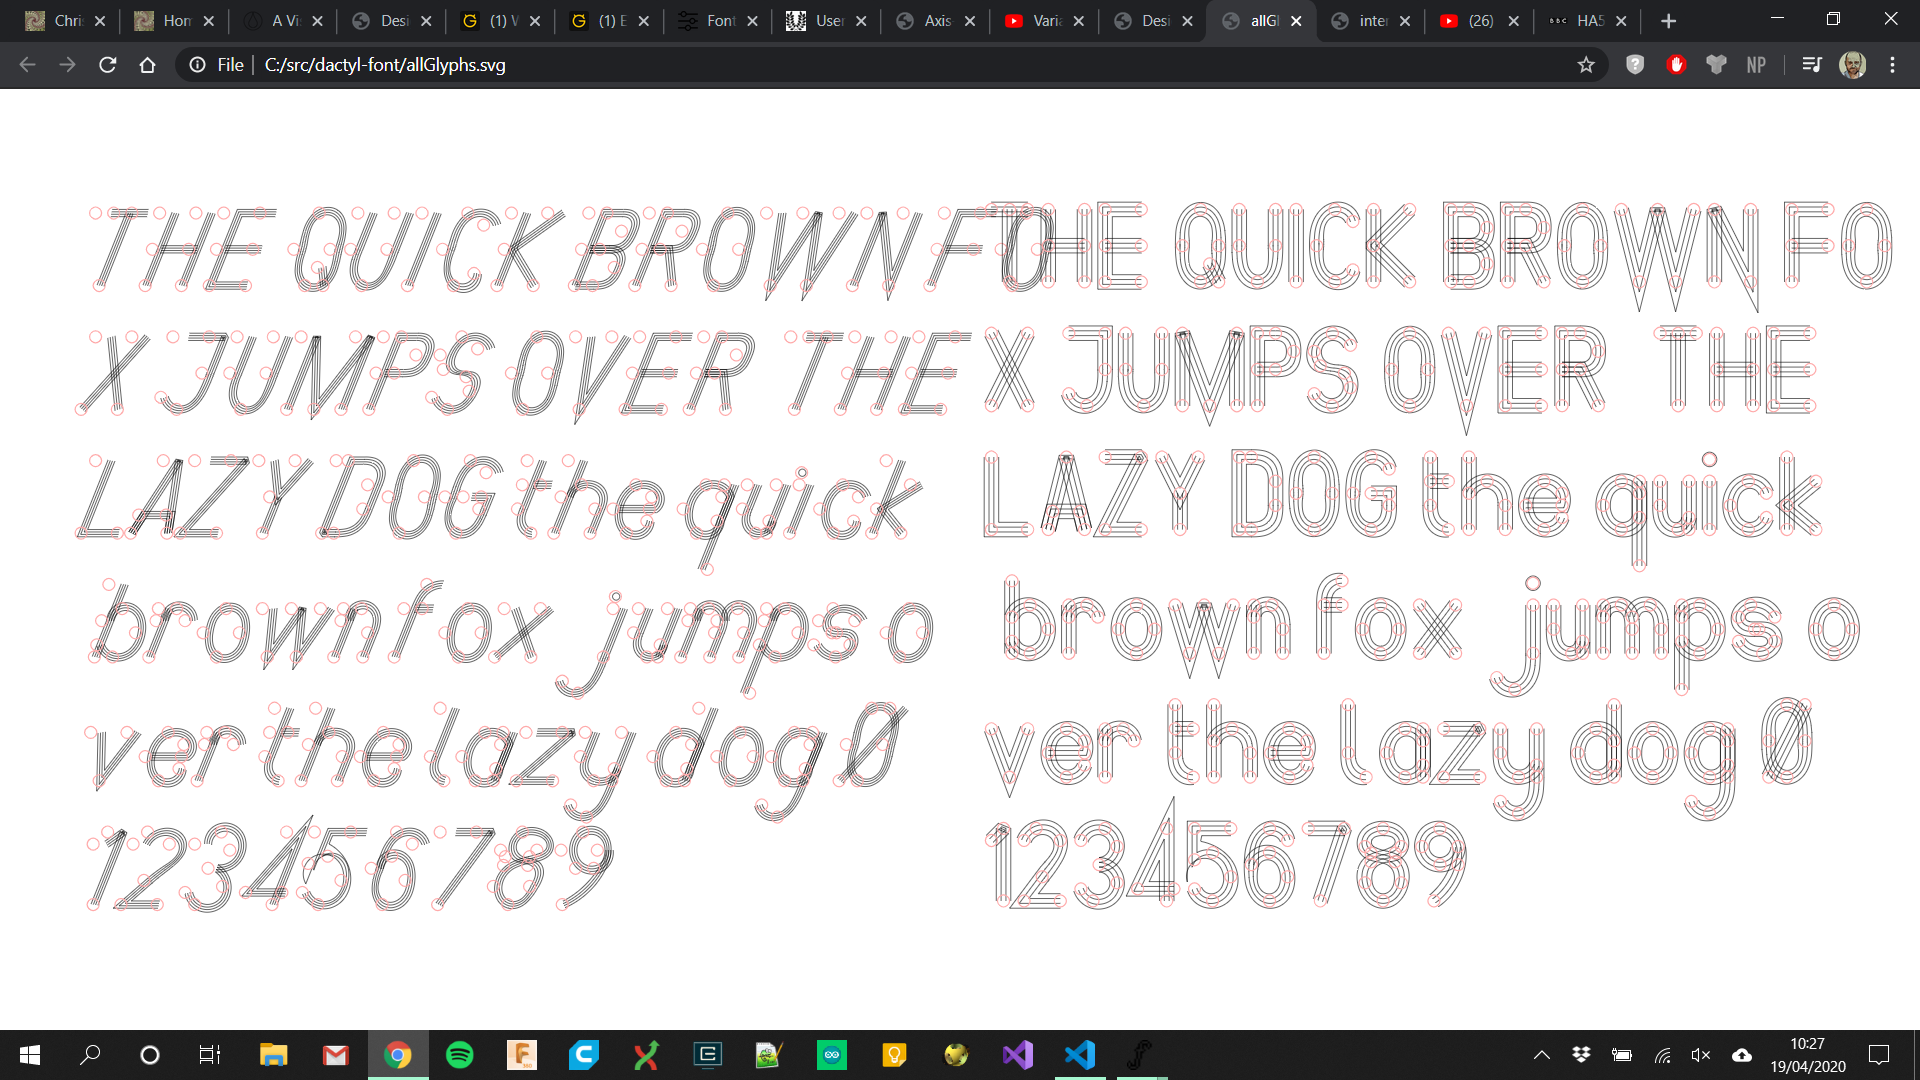This screenshot has height=1080, width=1920.
Task: Open the grey heart-shaped extension icon
Action: tap(1716, 65)
